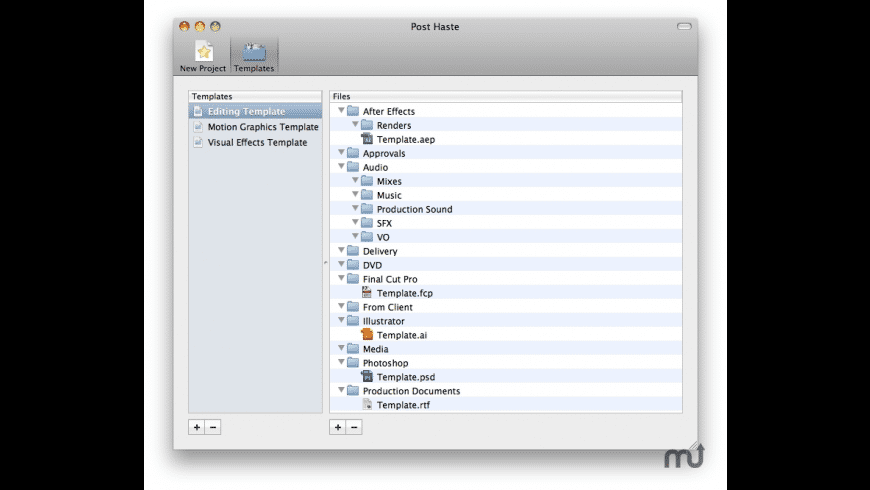Screen dimensions: 870x490
Task: Select the 'SFX' folder name
Action: coord(385,223)
